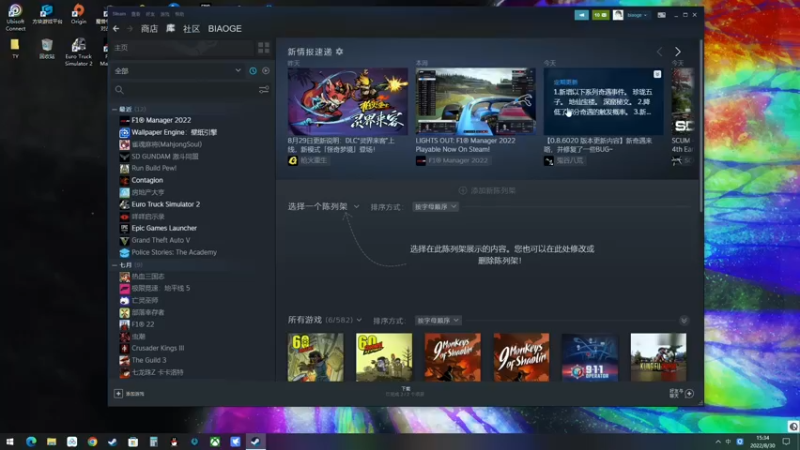Go back with the left arrow
Screen dimensions: 800x450
pos(116,29)
